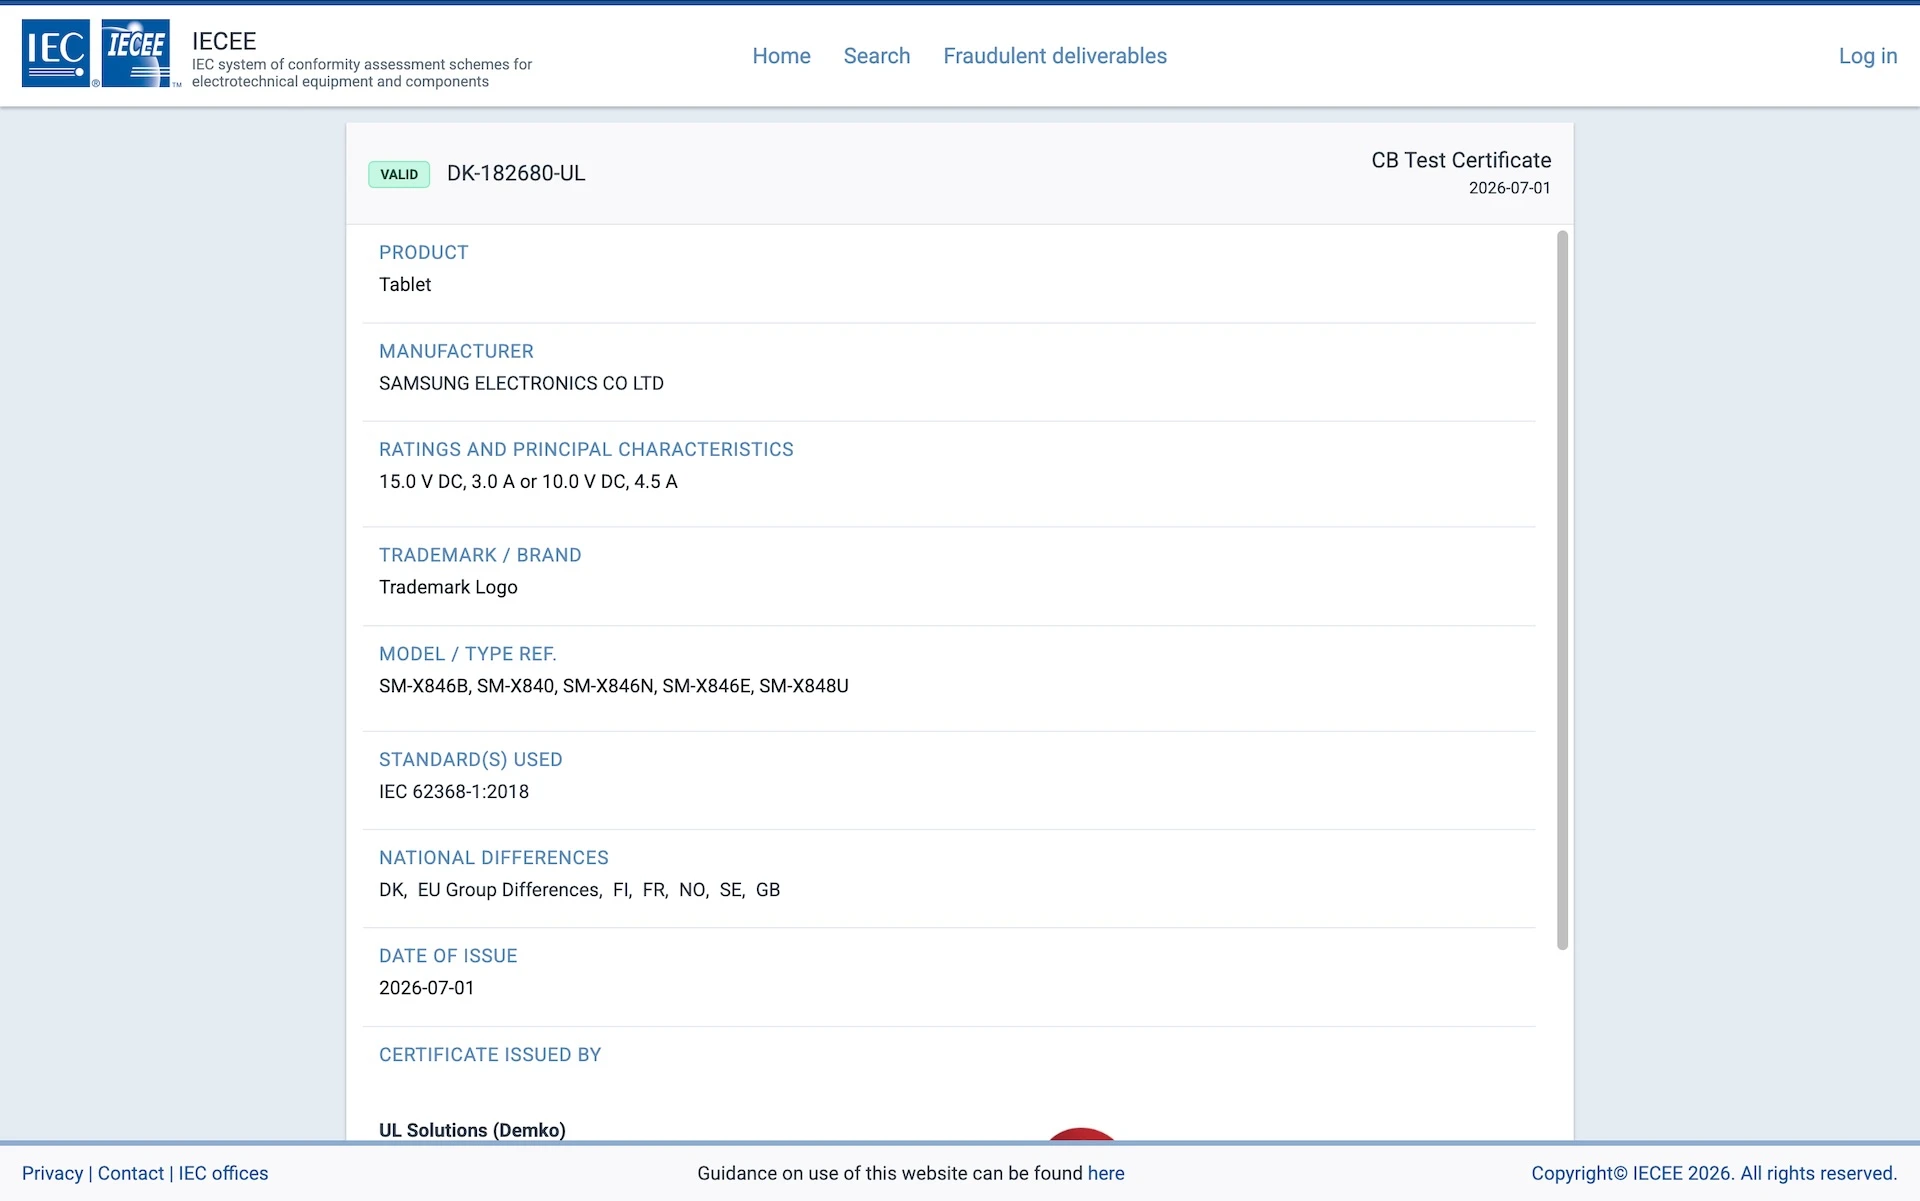Go to the Search page
The width and height of the screenshot is (1920, 1201).
tap(877, 56)
